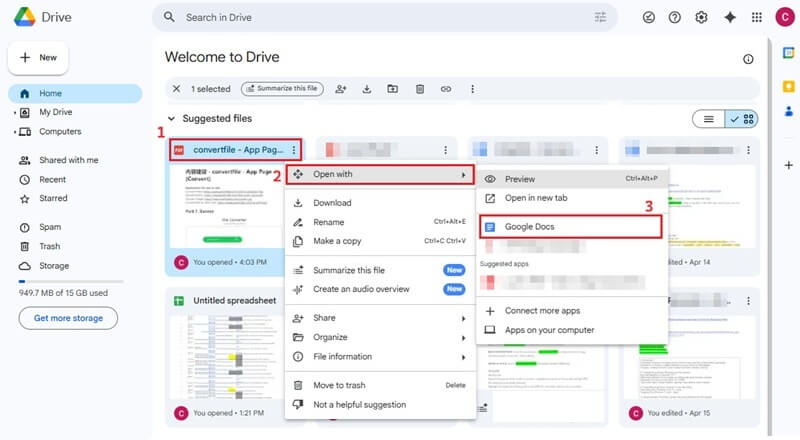Click the Gemini sparkle icon
Viewport: 800px width, 440px height.
(x=730, y=17)
